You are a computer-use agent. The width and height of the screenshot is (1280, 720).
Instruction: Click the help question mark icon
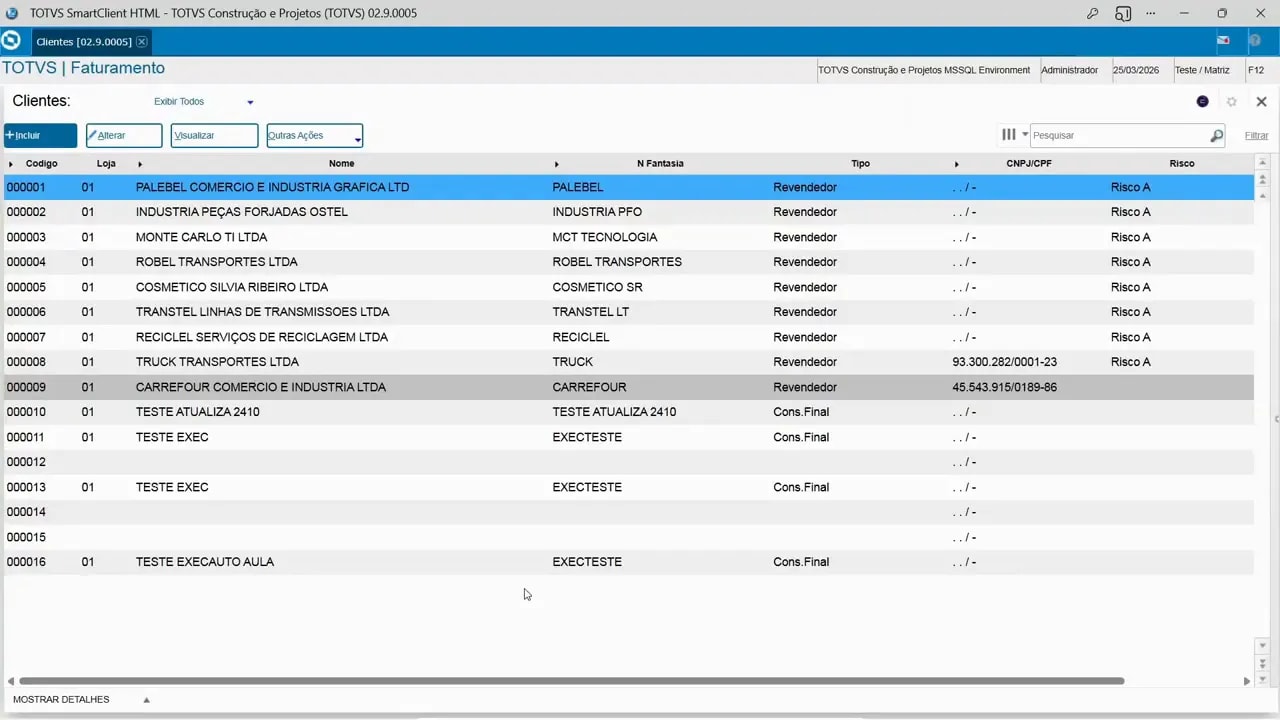pos(1255,40)
